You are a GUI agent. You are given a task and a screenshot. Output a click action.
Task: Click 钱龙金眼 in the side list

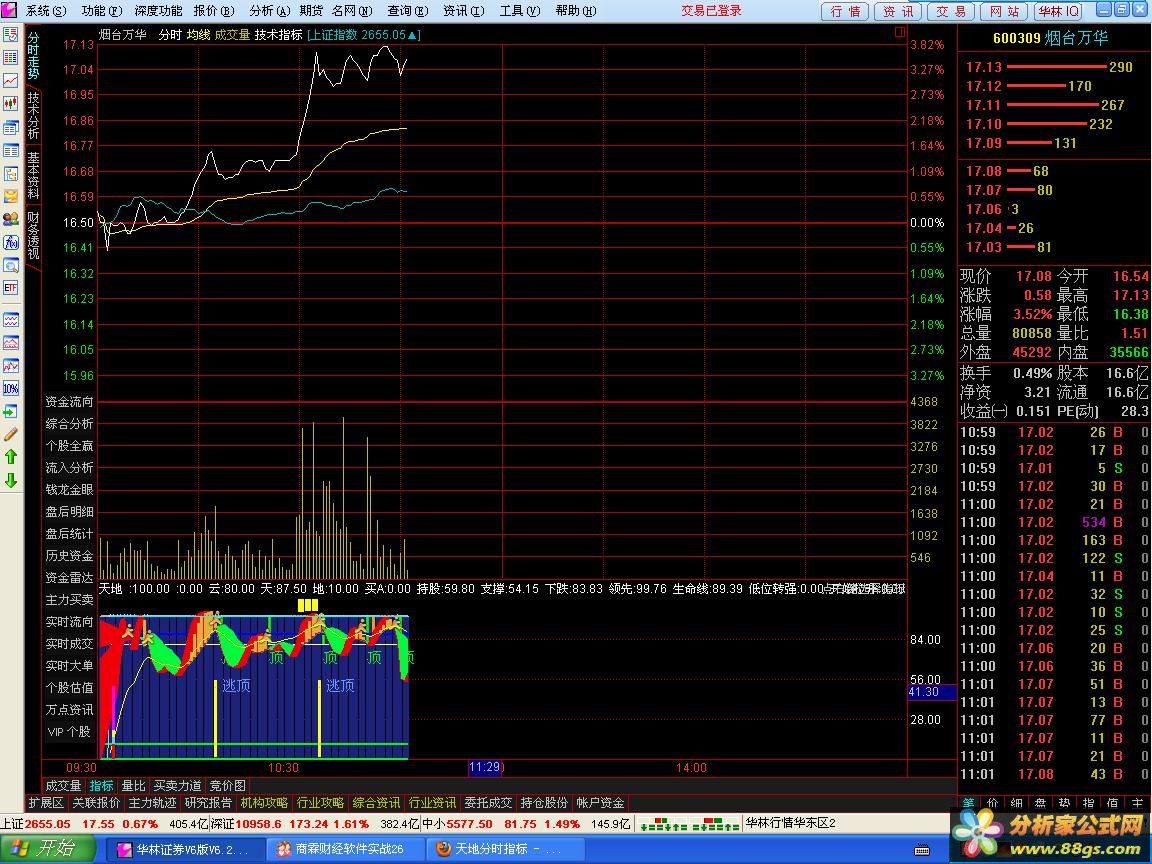(x=69, y=489)
